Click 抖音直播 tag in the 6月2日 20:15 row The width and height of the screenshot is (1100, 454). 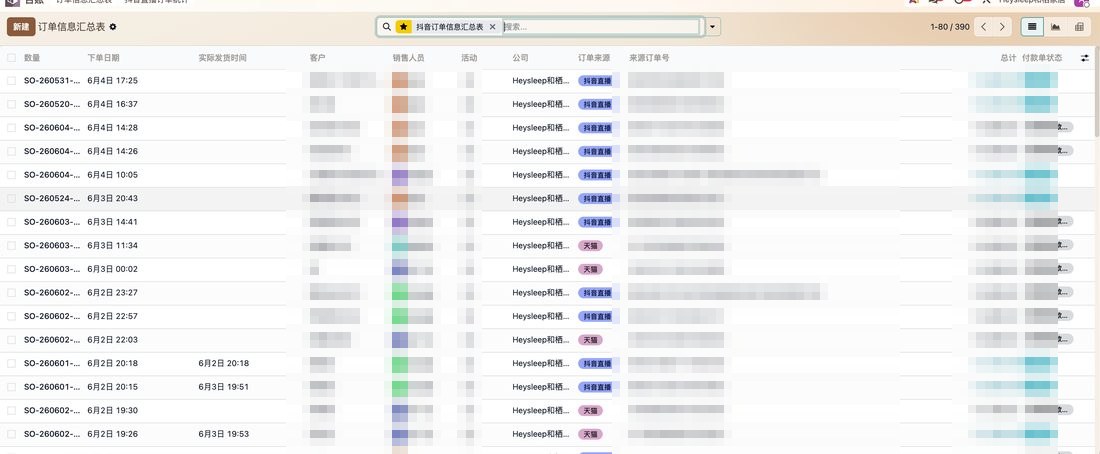[x=595, y=387]
